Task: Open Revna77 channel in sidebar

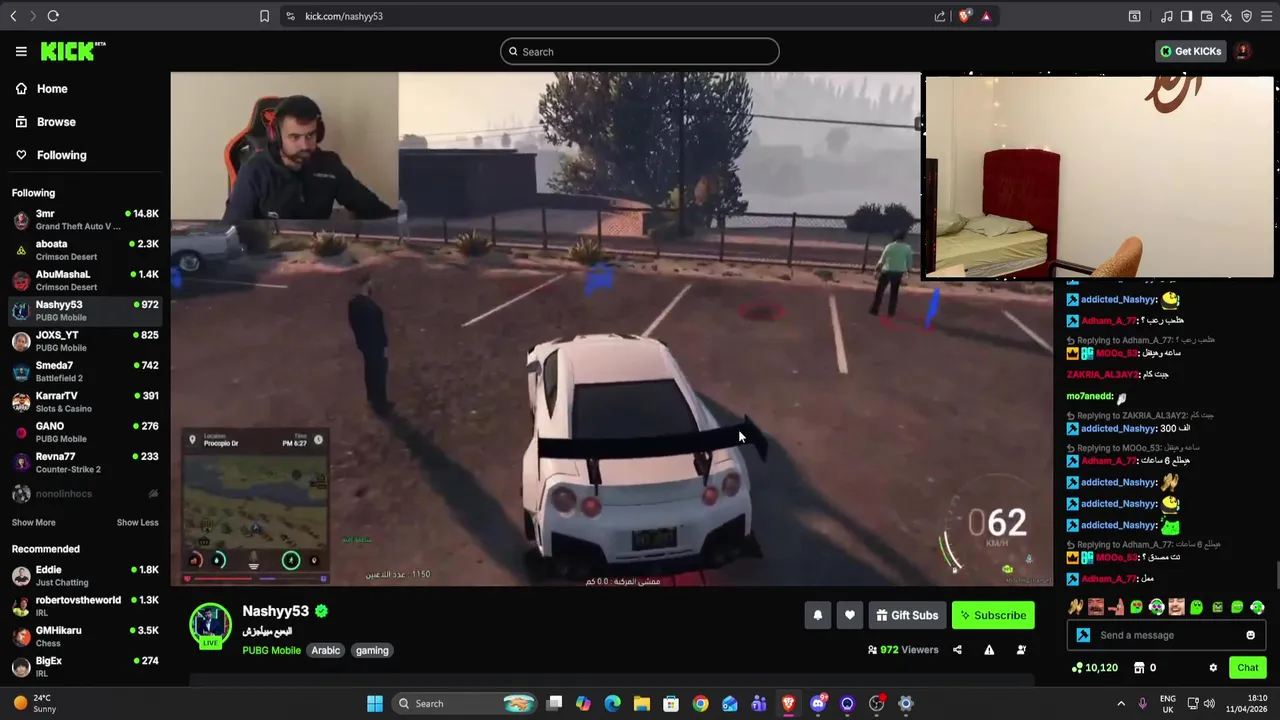Action: (x=85, y=463)
